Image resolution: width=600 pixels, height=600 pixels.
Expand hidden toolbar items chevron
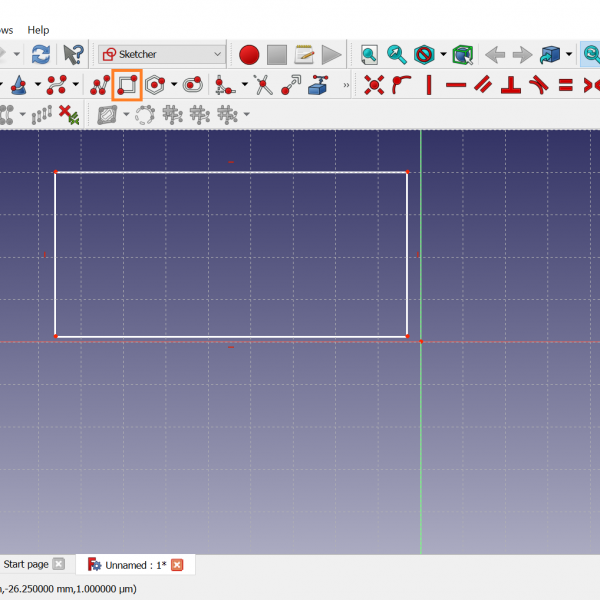[x=347, y=85]
